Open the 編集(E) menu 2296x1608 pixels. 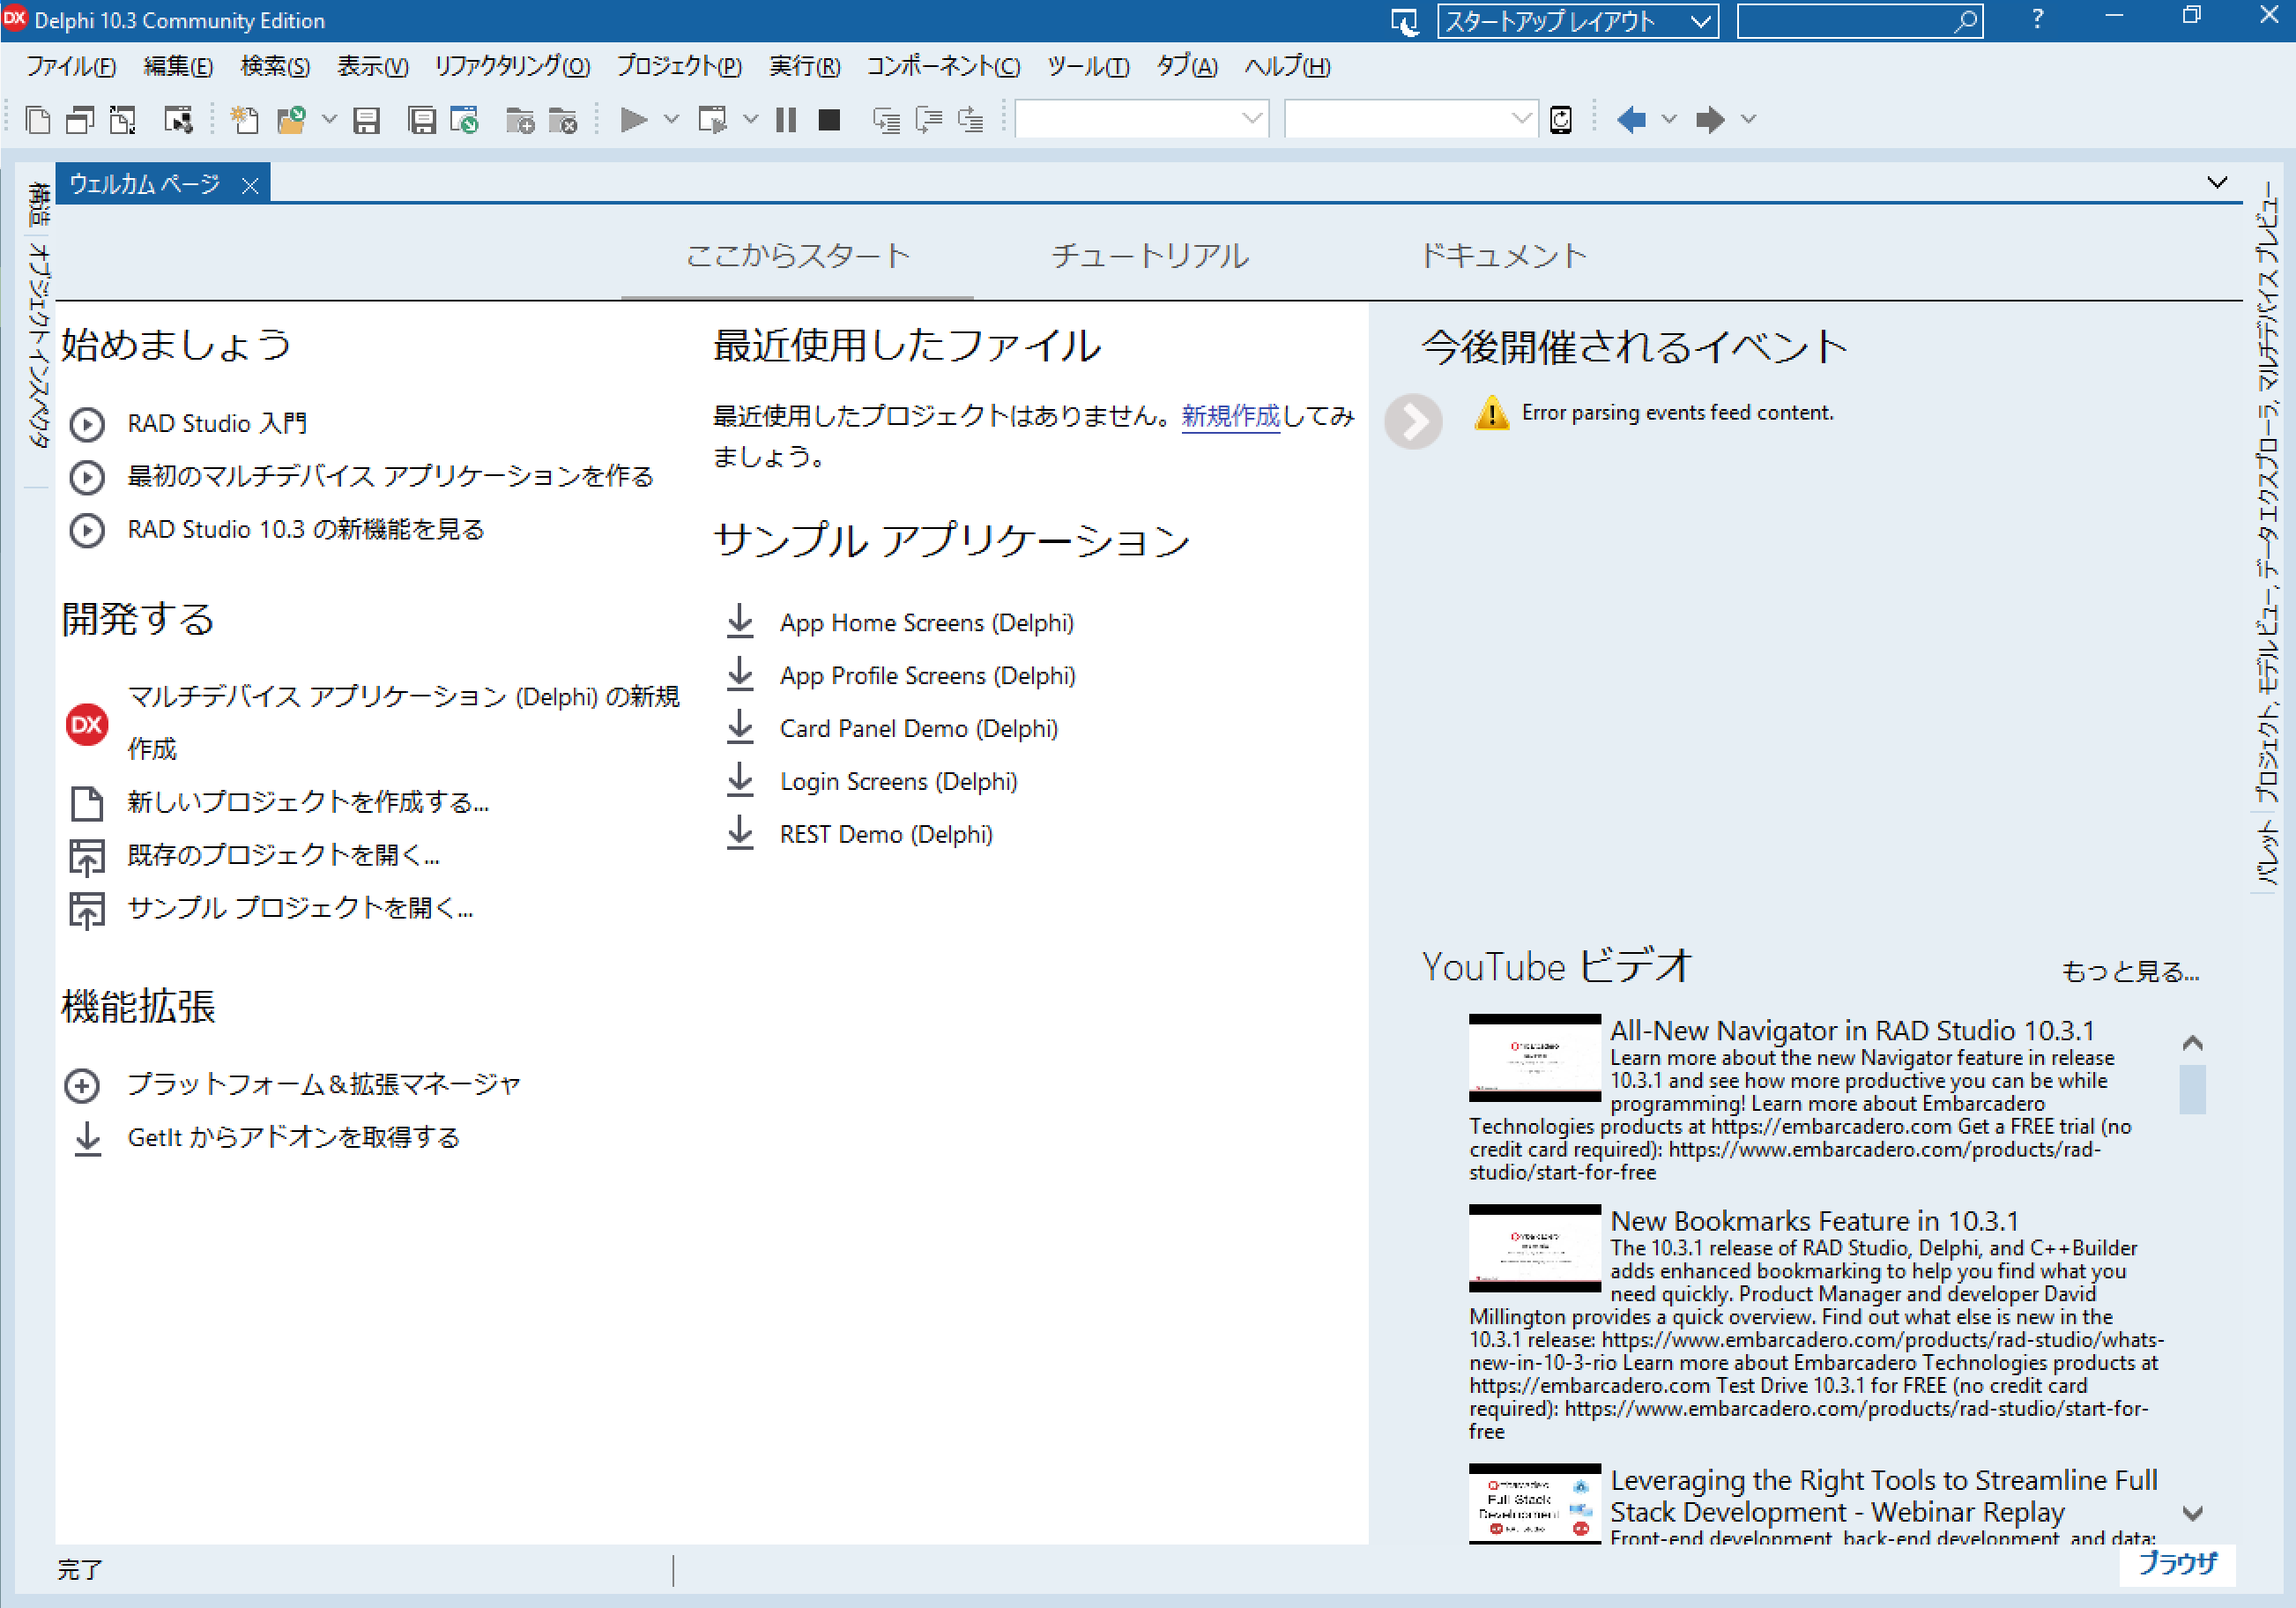click(178, 67)
